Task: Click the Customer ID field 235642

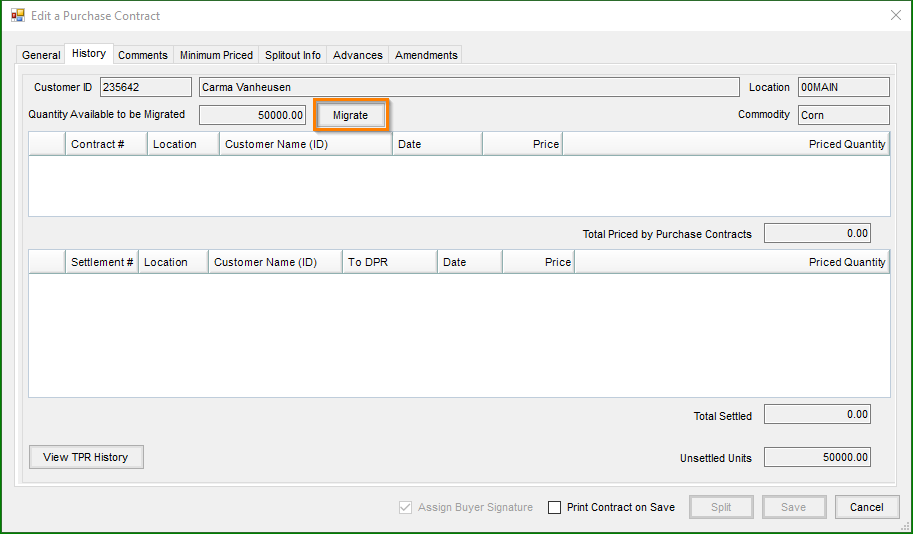Action: [146, 87]
